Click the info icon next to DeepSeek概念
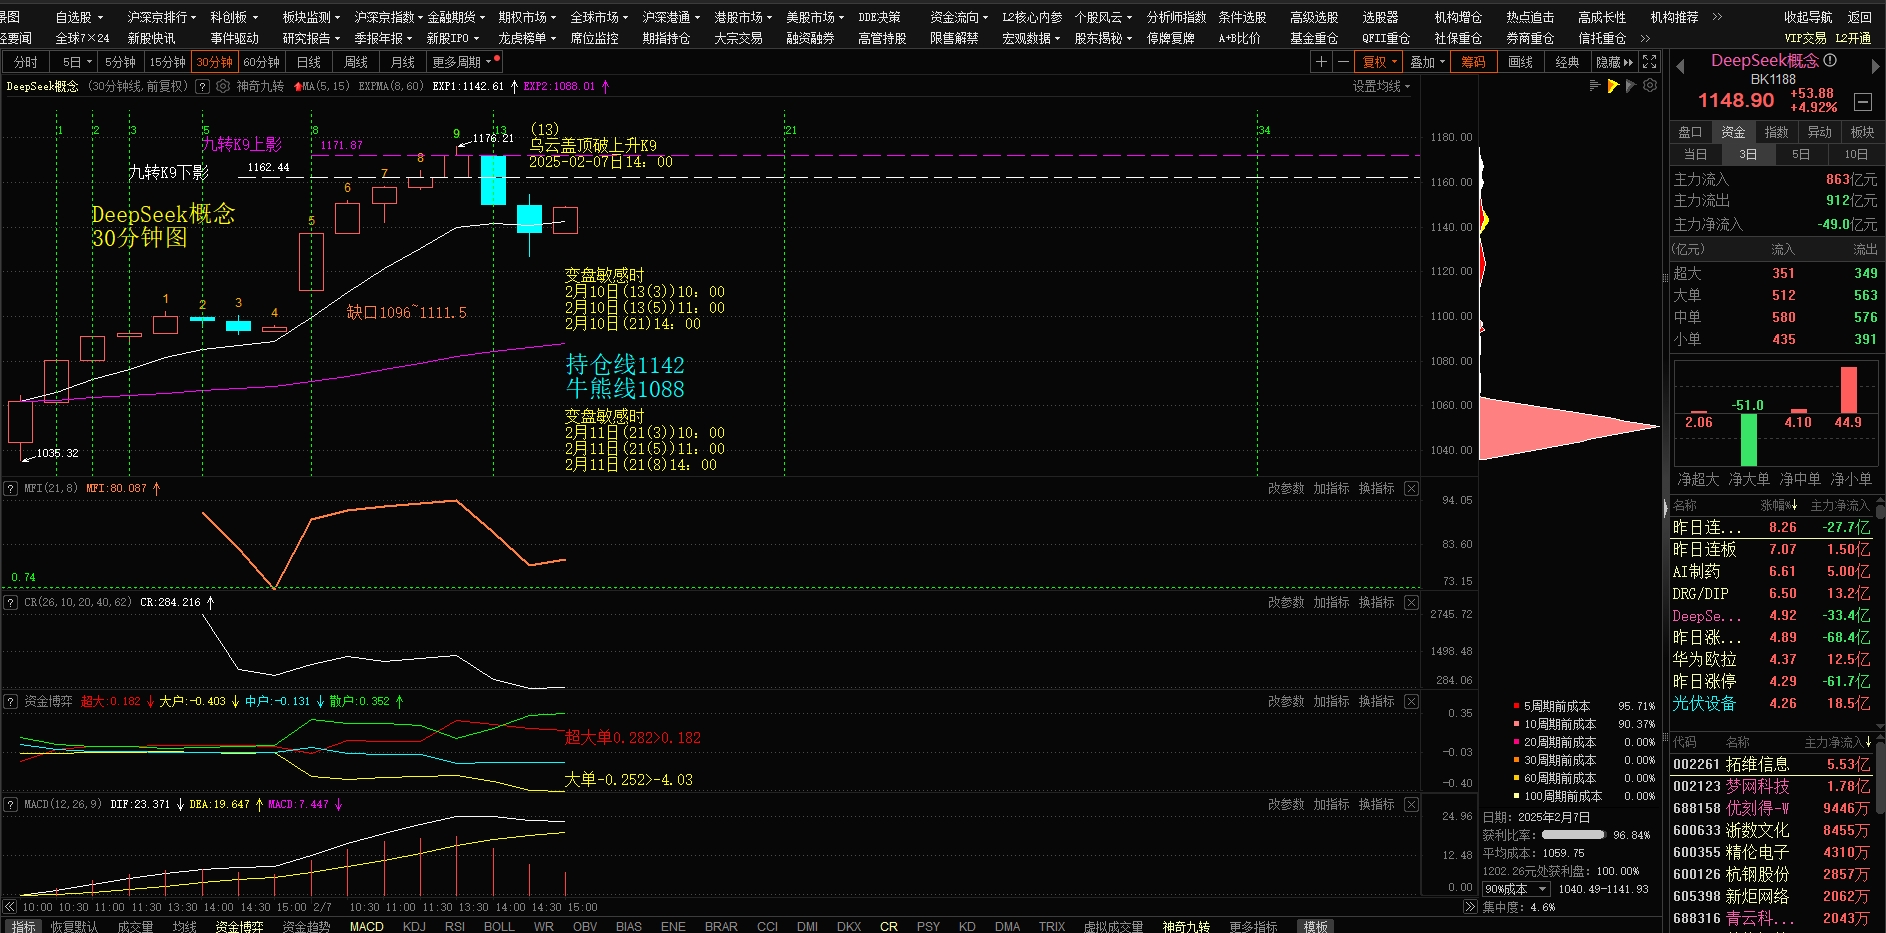The image size is (1886, 933). tap(1830, 60)
